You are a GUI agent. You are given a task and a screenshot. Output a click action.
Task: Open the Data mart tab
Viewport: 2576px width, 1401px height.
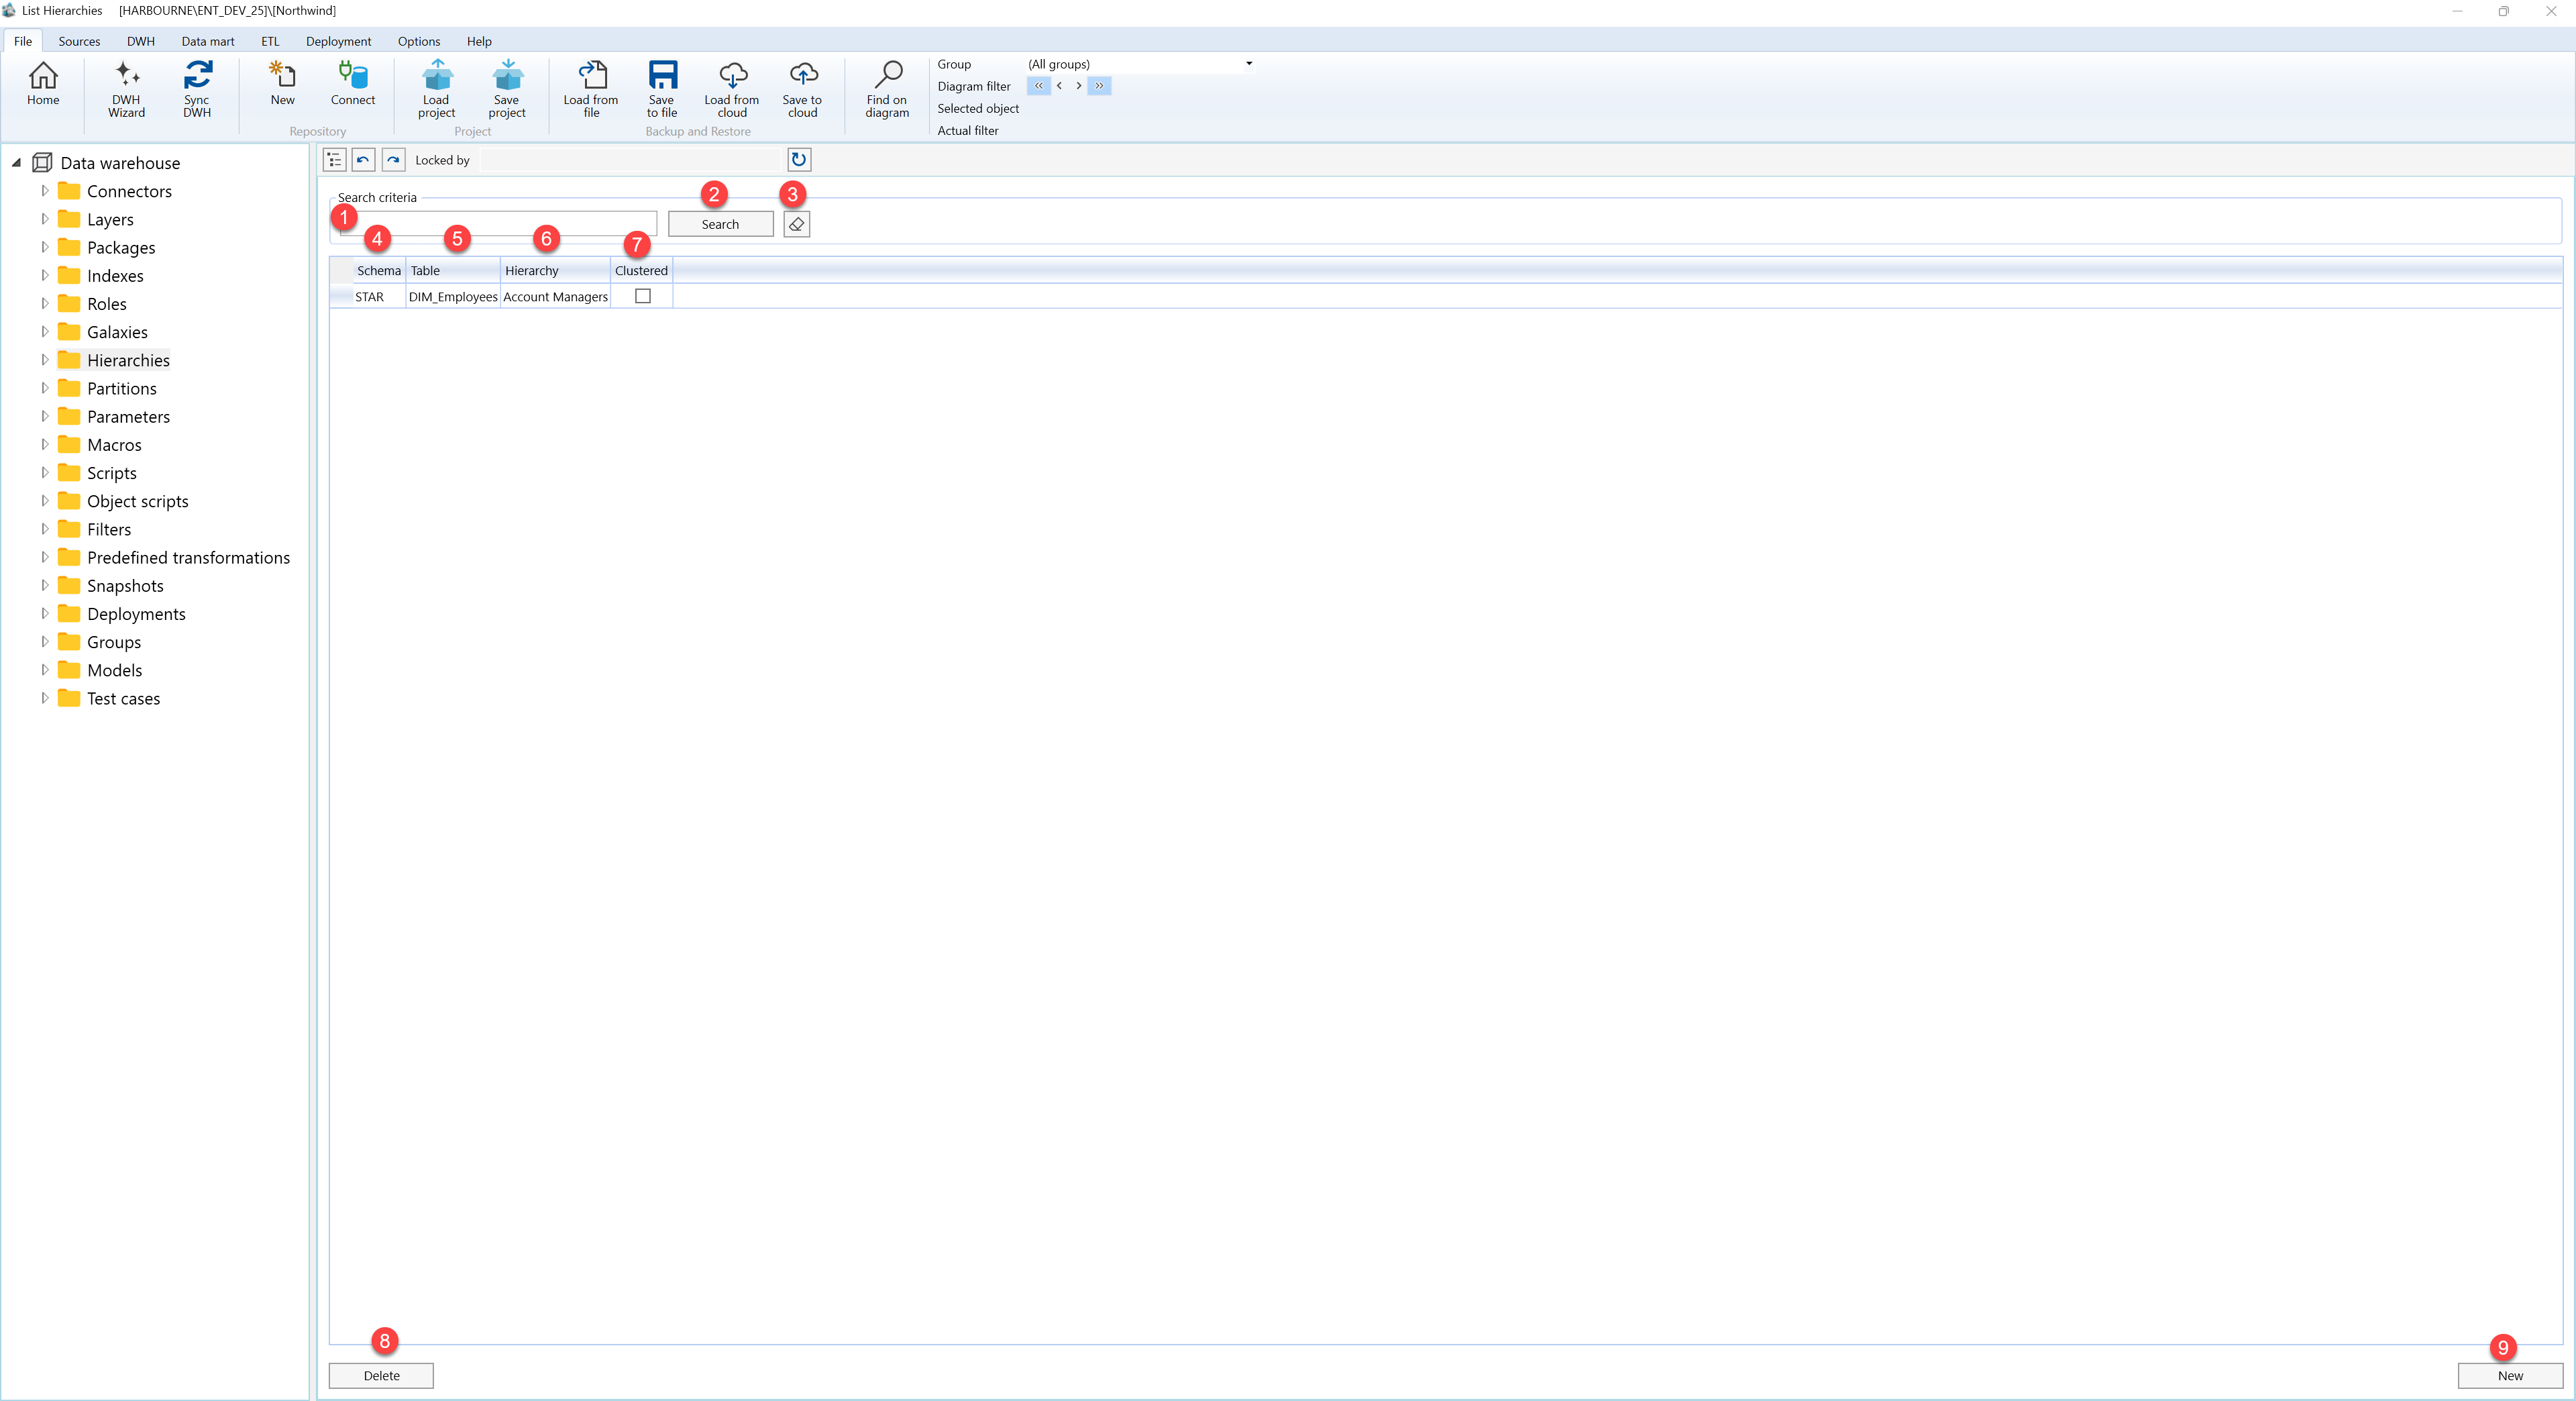(208, 41)
